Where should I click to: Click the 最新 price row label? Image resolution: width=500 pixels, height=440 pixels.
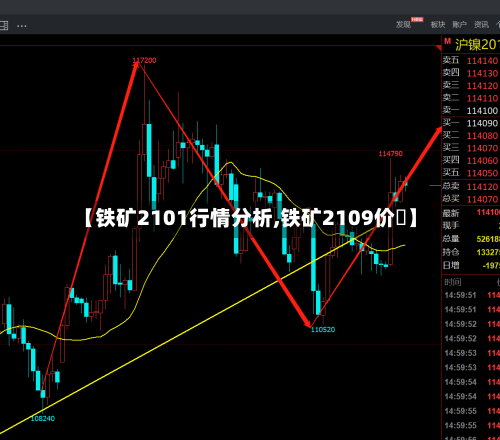coord(451,213)
